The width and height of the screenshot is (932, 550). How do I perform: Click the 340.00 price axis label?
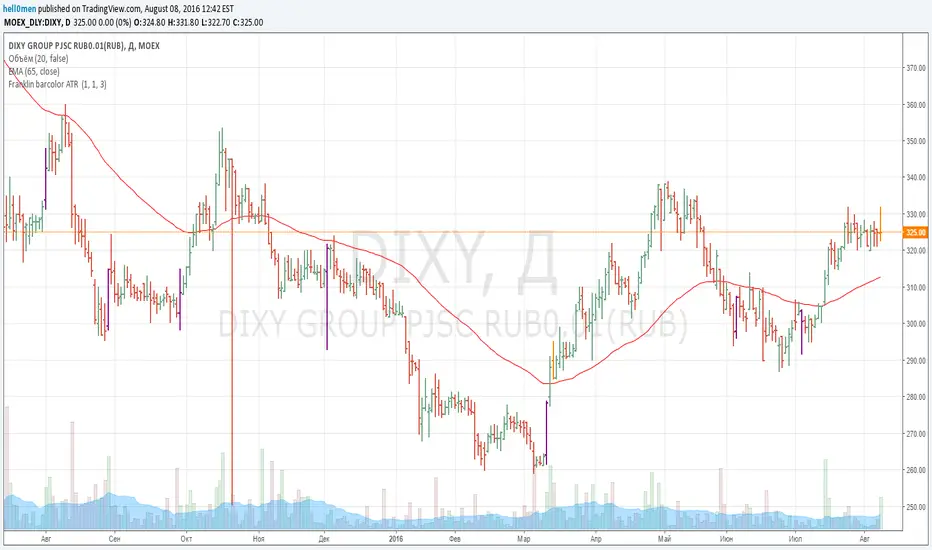916,177
